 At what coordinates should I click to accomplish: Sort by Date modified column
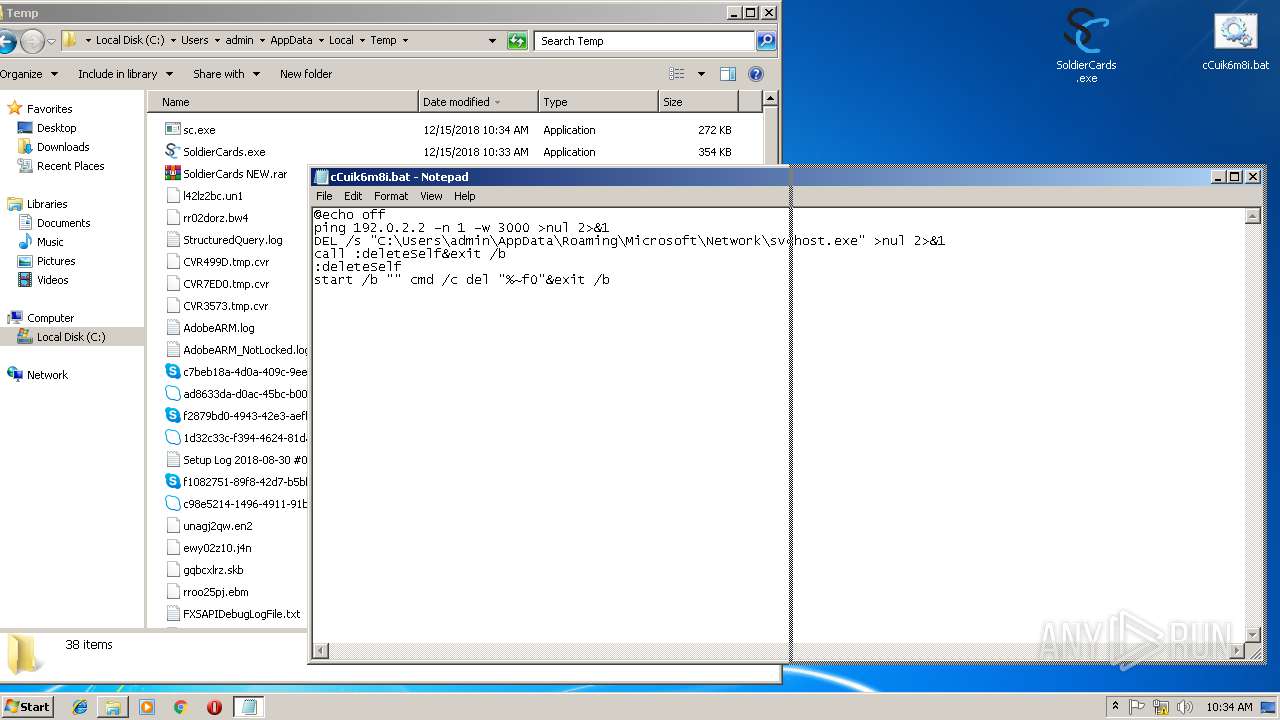coord(478,102)
